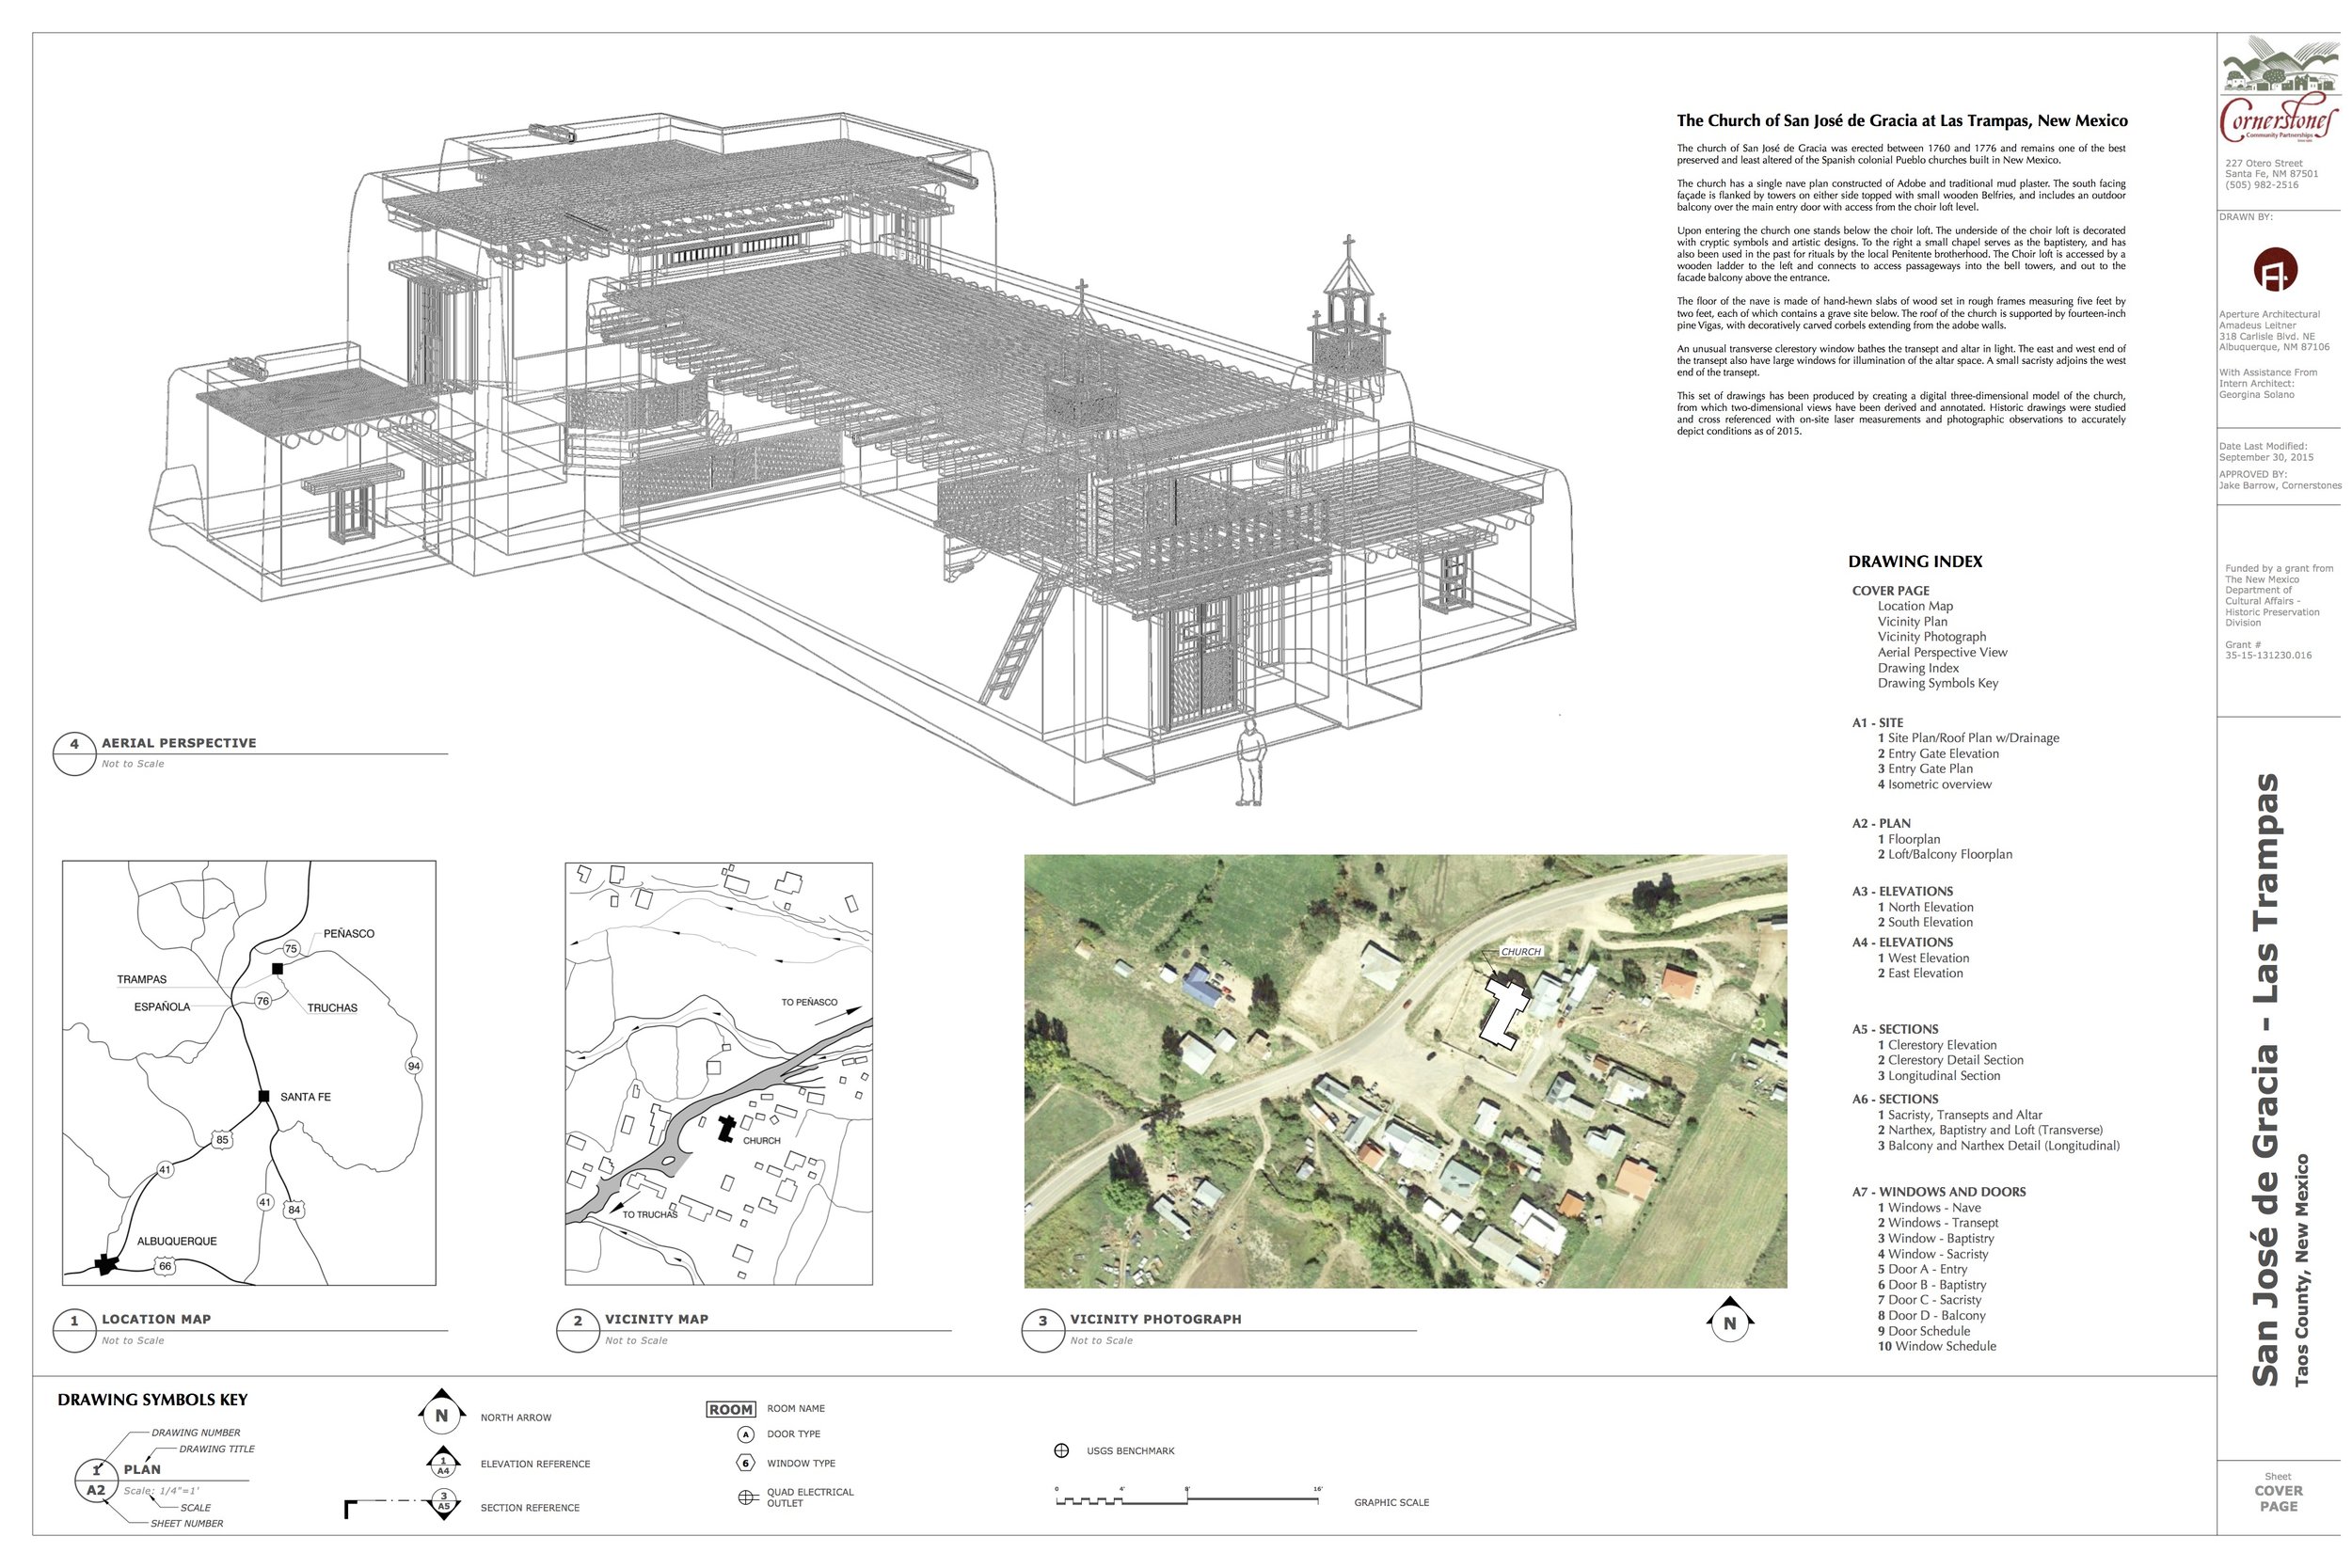Click "Door Schedule" index entry

(1924, 1331)
